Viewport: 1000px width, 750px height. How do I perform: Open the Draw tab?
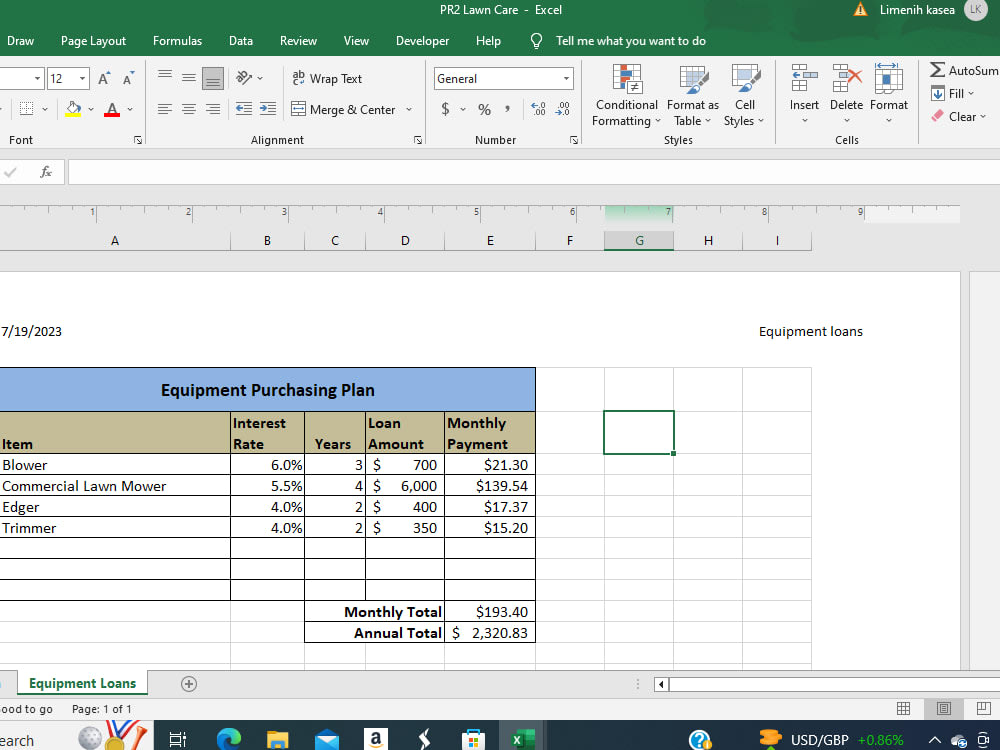coord(20,41)
